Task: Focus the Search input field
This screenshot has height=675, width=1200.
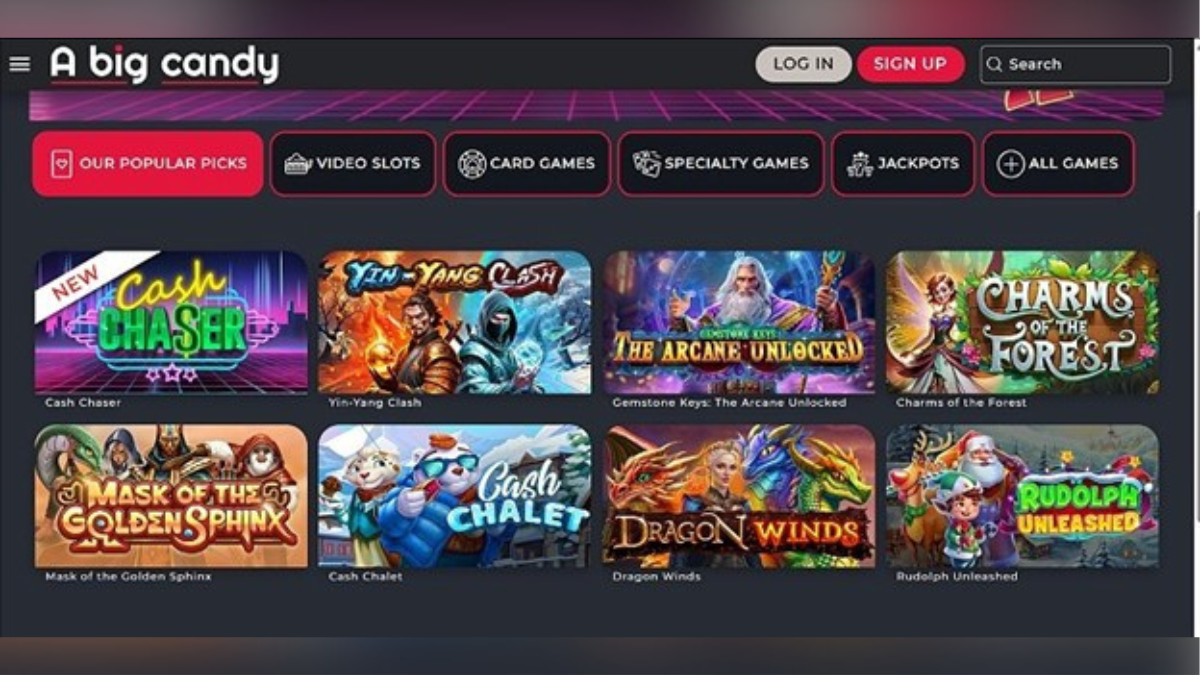Action: point(1075,64)
